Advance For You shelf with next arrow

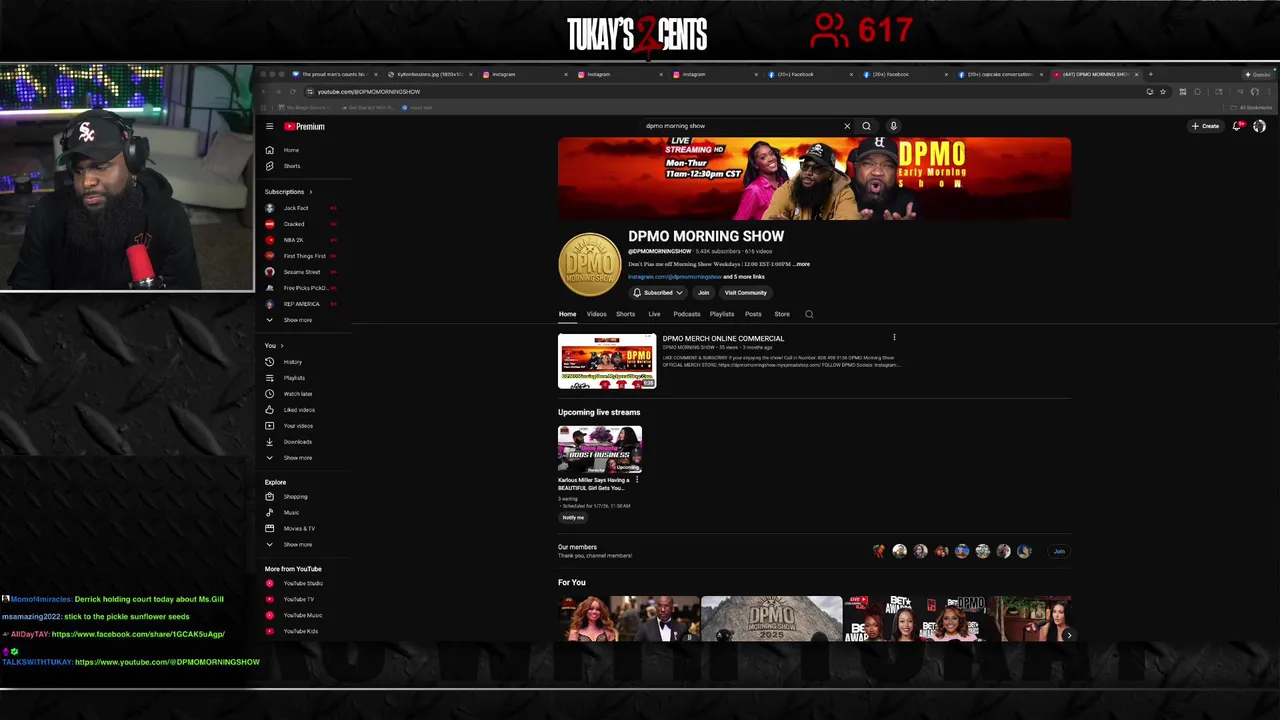1068,635
